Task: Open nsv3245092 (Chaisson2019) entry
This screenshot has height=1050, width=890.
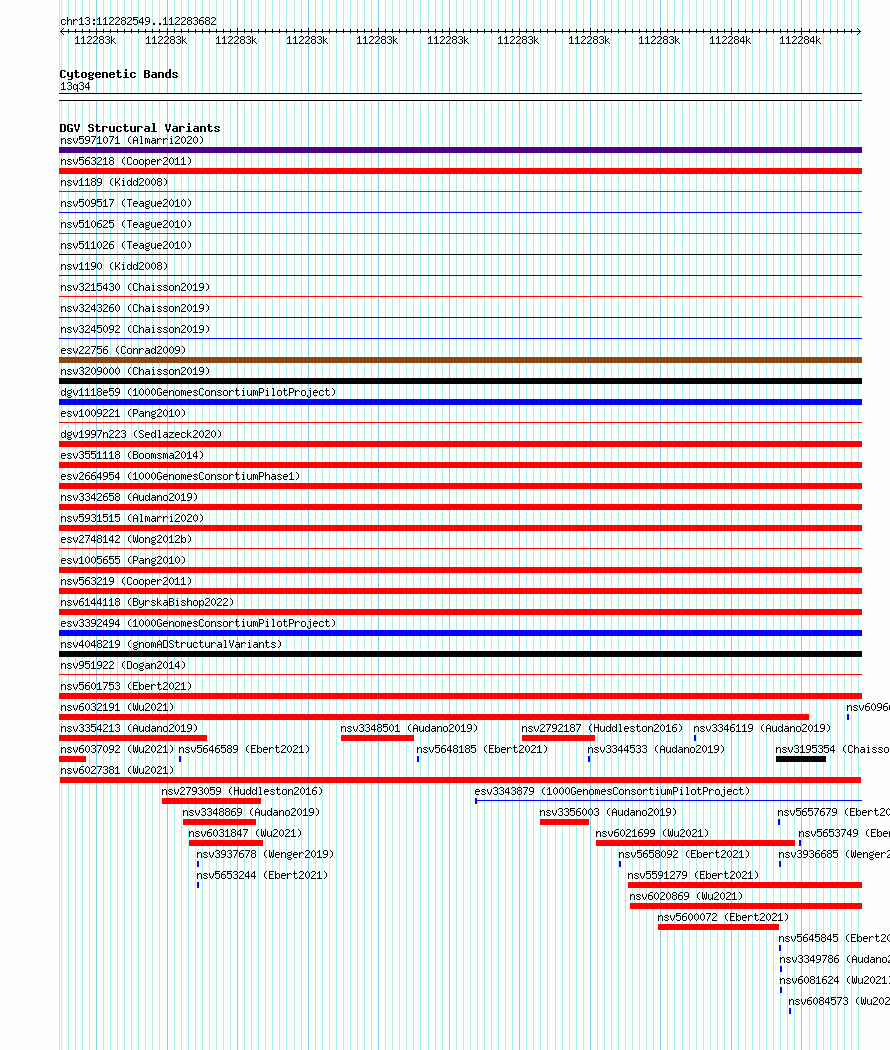Action: 135,329
